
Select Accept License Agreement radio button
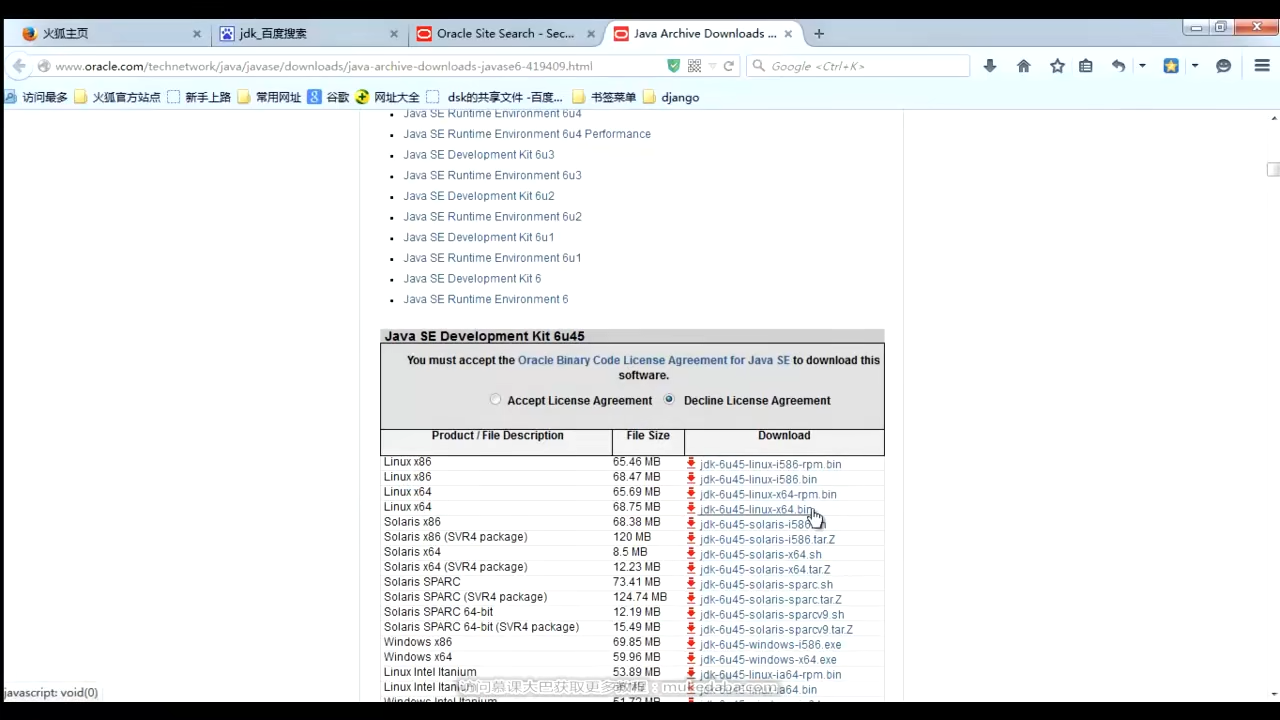tap(495, 399)
